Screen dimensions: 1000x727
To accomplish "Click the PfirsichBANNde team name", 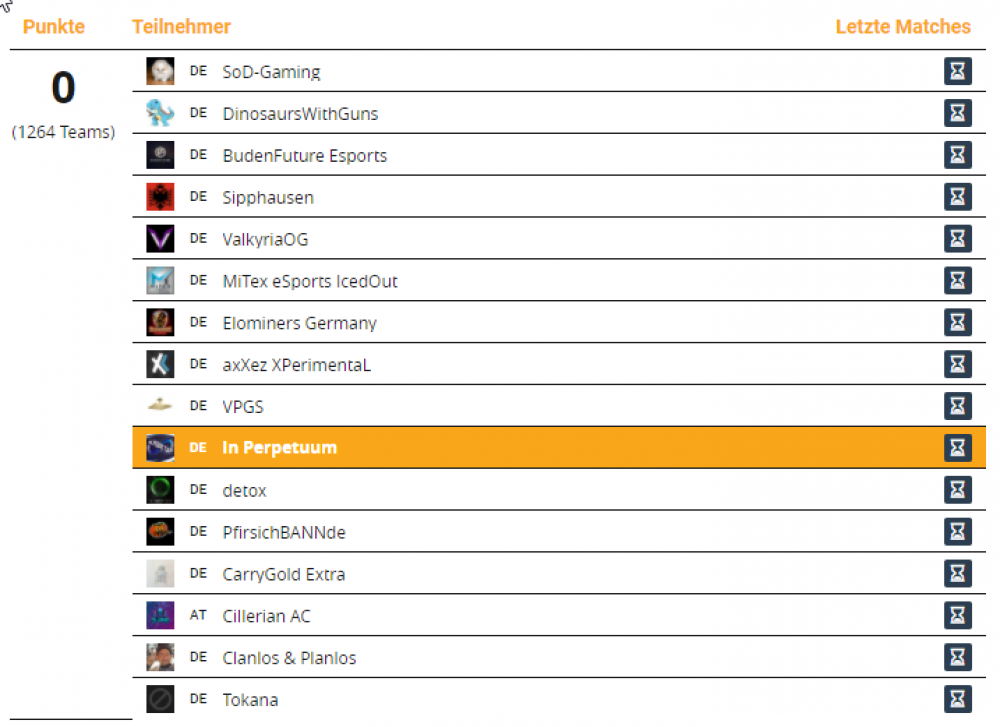I will [284, 532].
